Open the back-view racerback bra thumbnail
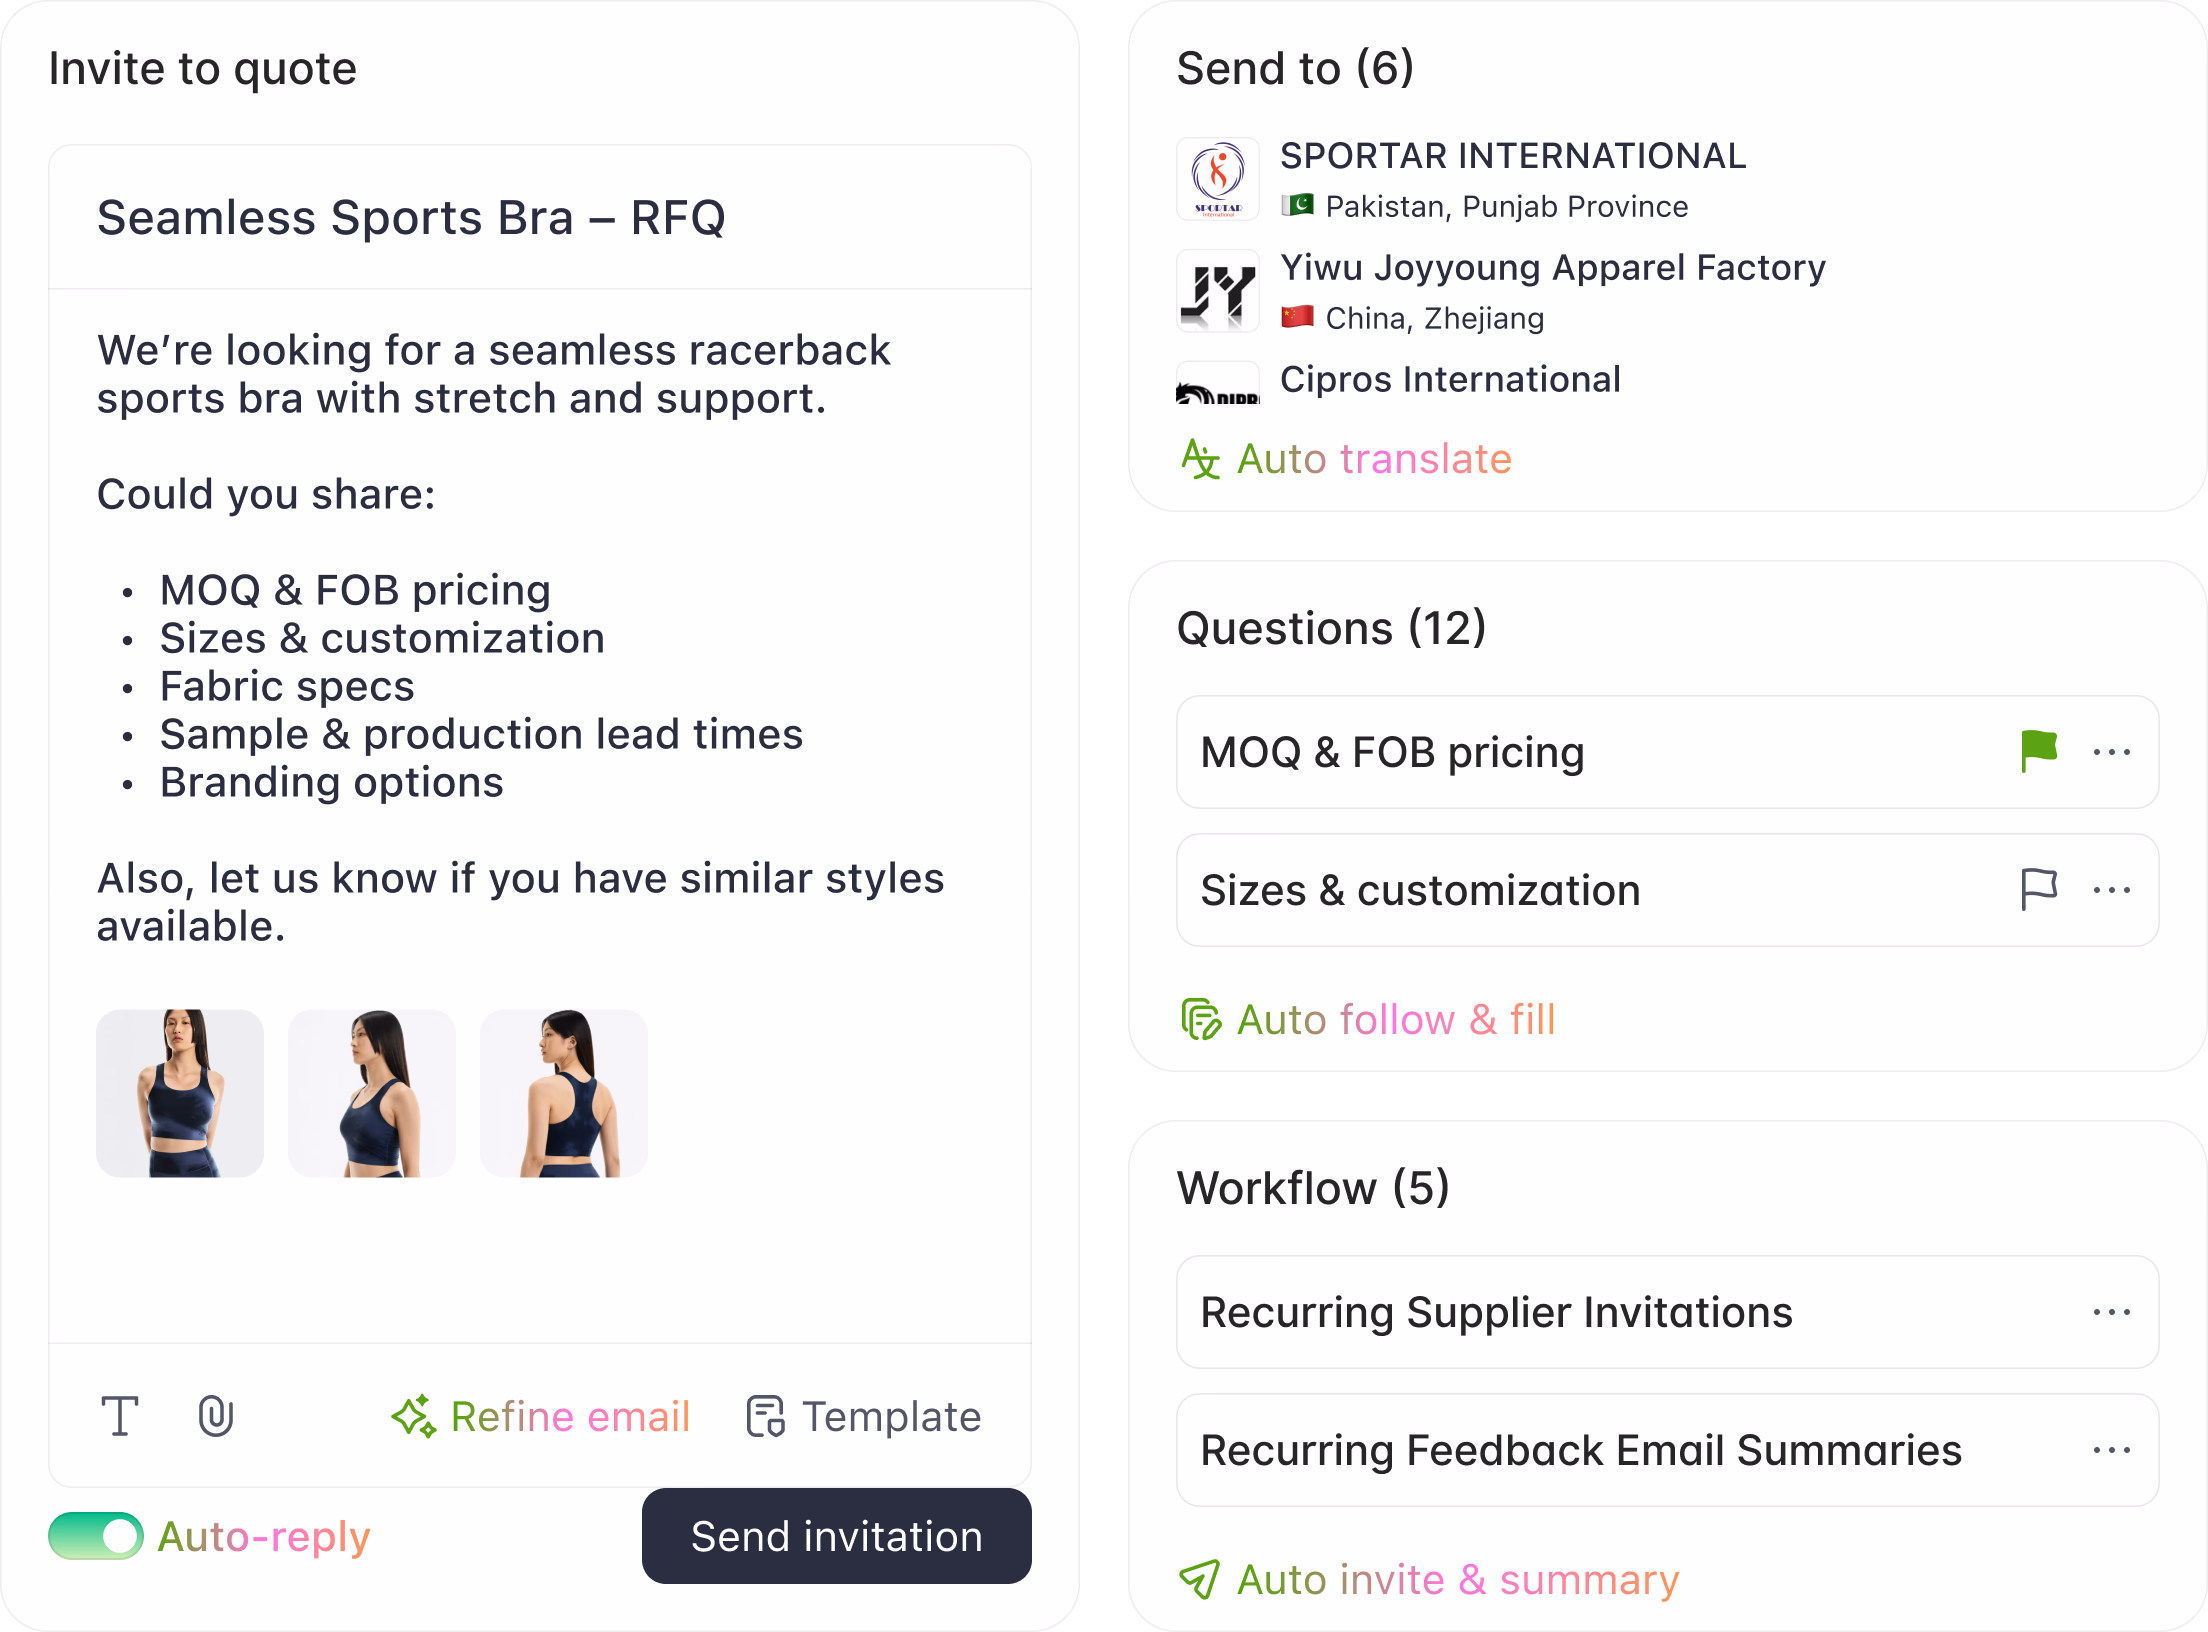Screen dimensions: 2208x1632 [564, 1093]
